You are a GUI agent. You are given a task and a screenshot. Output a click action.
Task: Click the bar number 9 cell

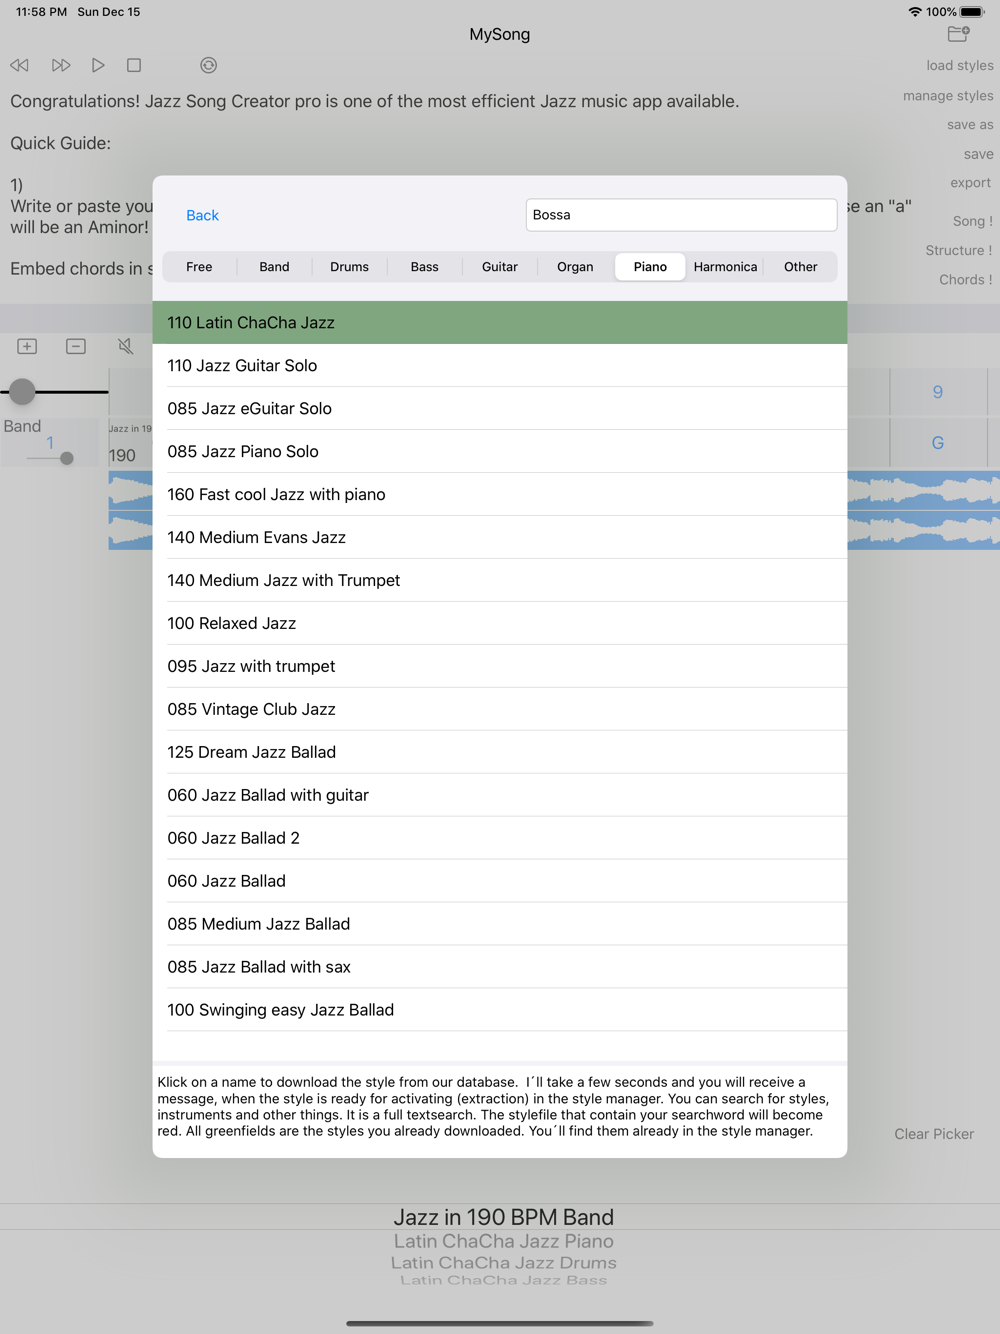[x=938, y=392]
